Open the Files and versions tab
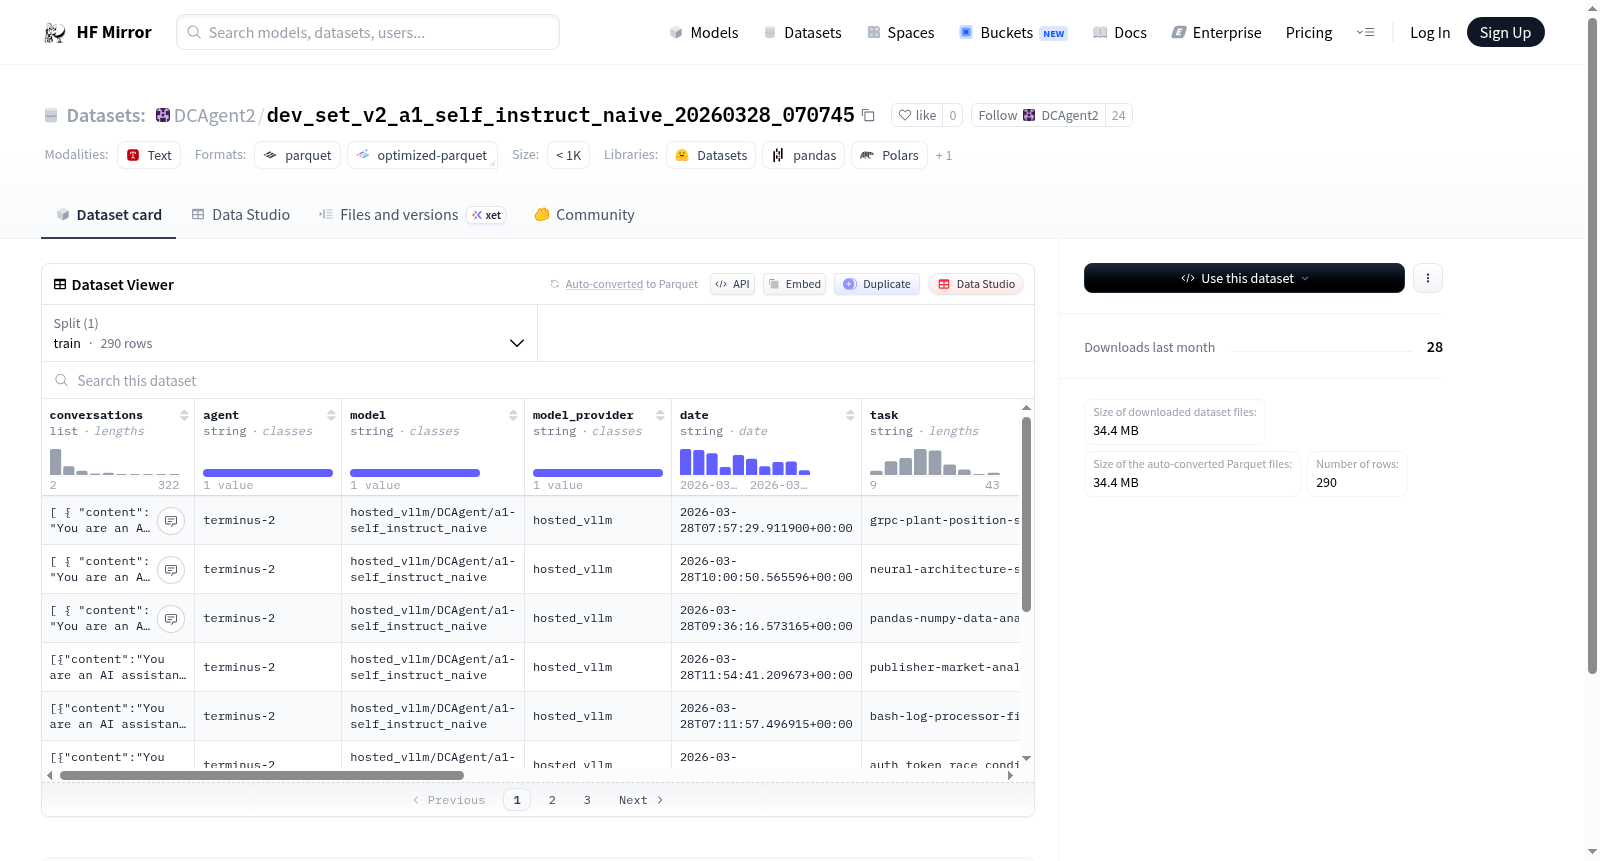This screenshot has height=861, width=1600. coord(412,215)
